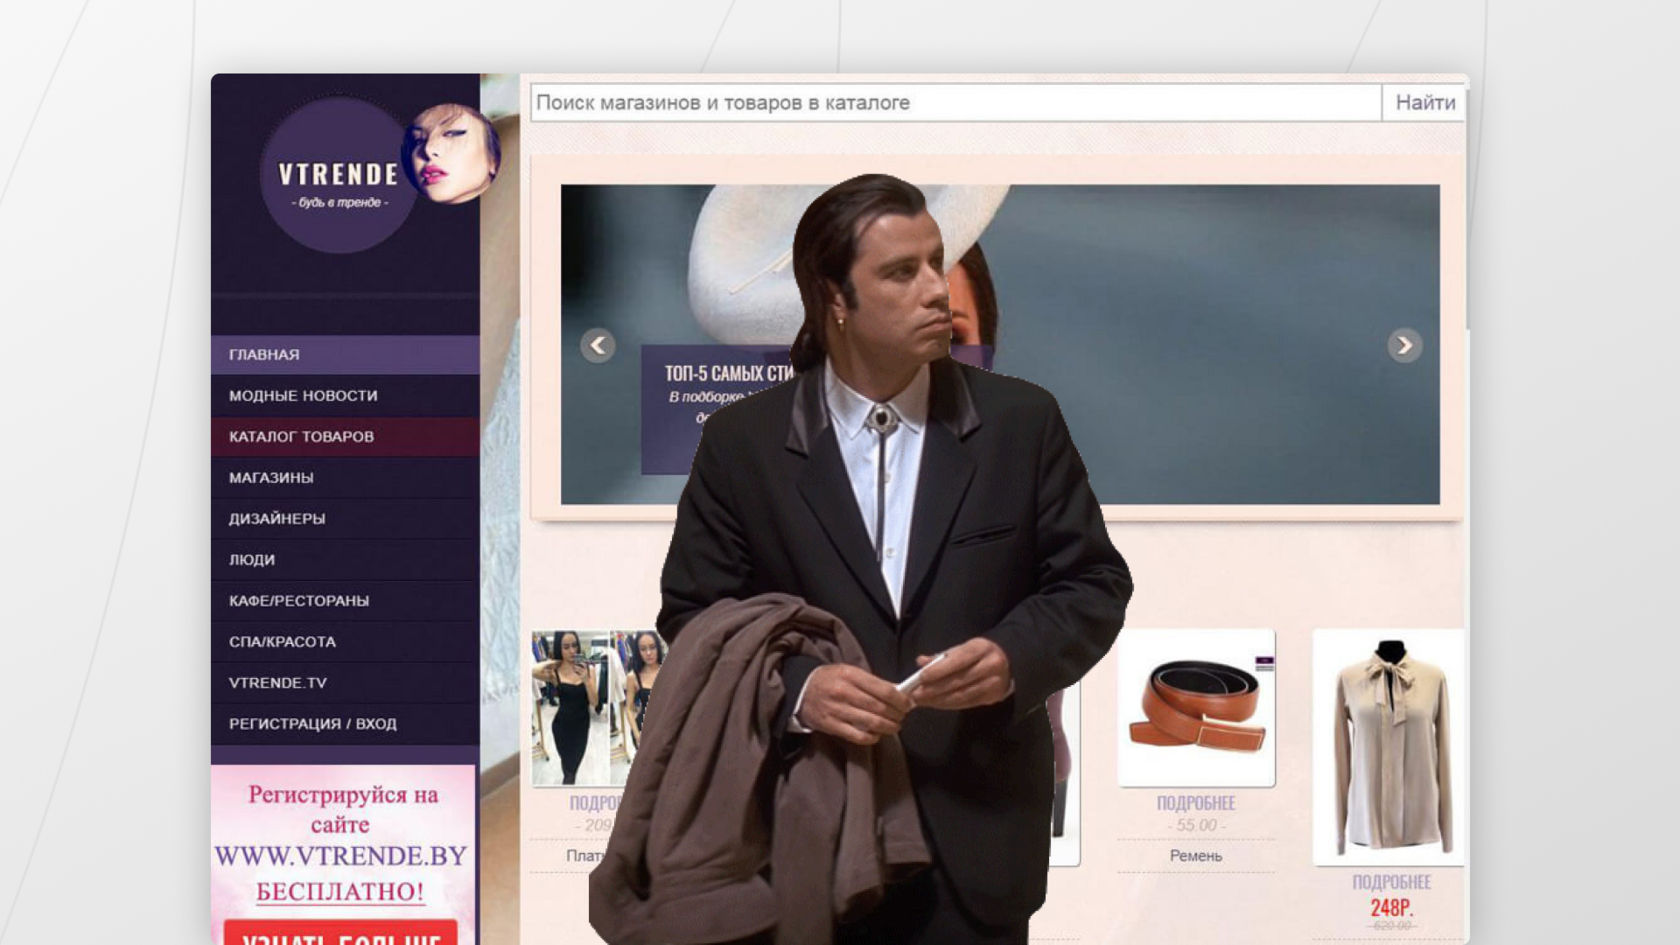Open the beige blouse product image

tap(1389, 747)
